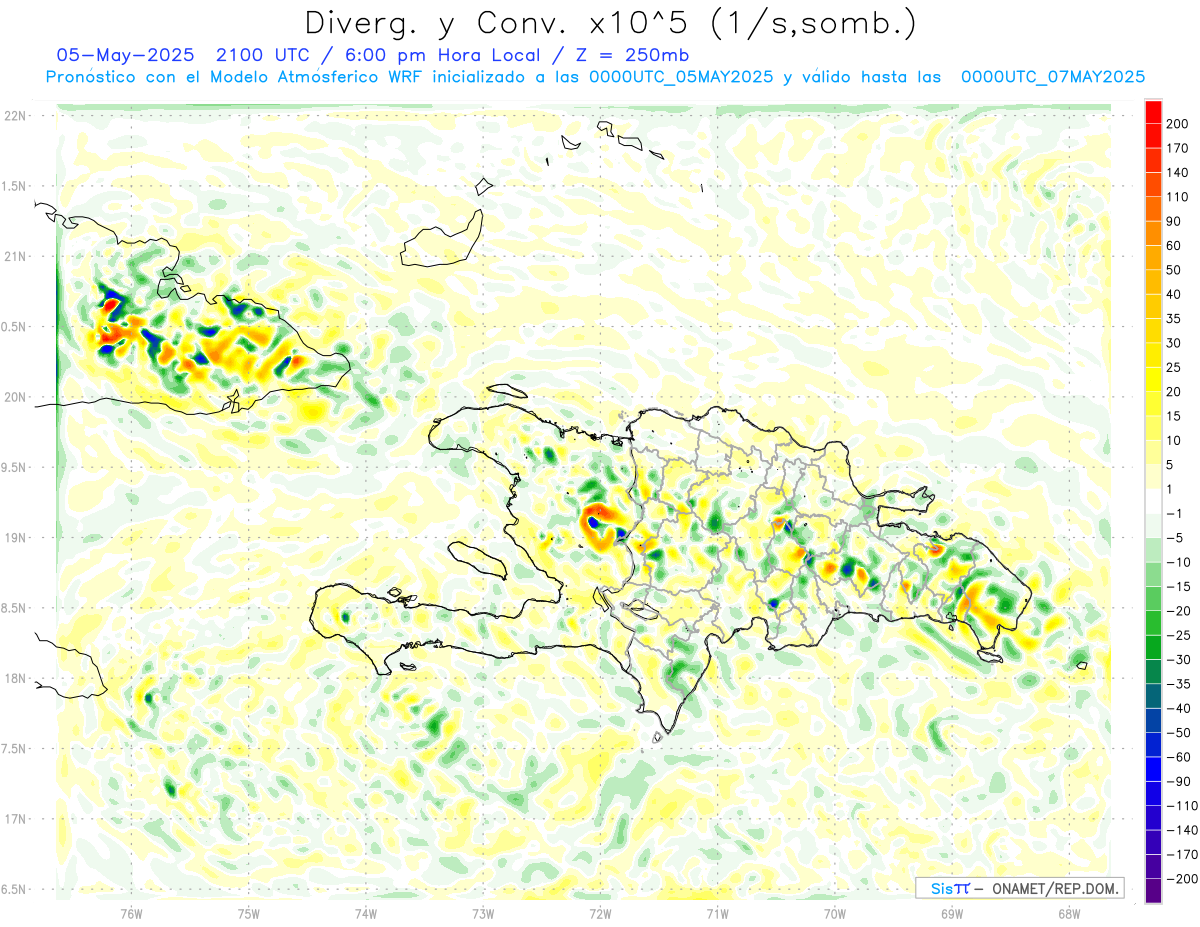Viewport: 1200px width, 927px height.
Task: Click the positive '110' color bar value
Action: click(x=1177, y=197)
